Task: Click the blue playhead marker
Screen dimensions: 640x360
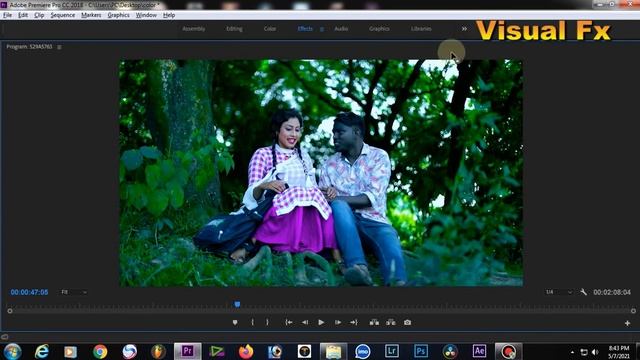Action: pyautogui.click(x=237, y=304)
